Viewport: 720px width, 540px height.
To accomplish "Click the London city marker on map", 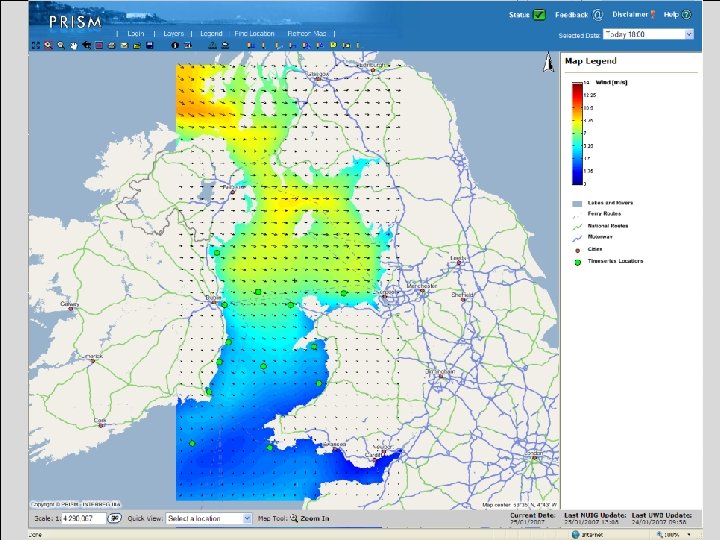I will 534,457.
